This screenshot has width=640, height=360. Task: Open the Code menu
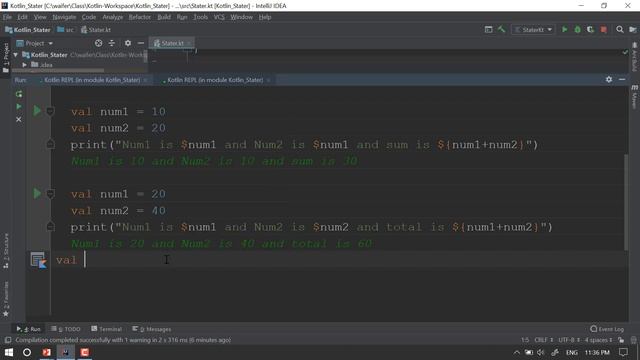tap(89, 17)
